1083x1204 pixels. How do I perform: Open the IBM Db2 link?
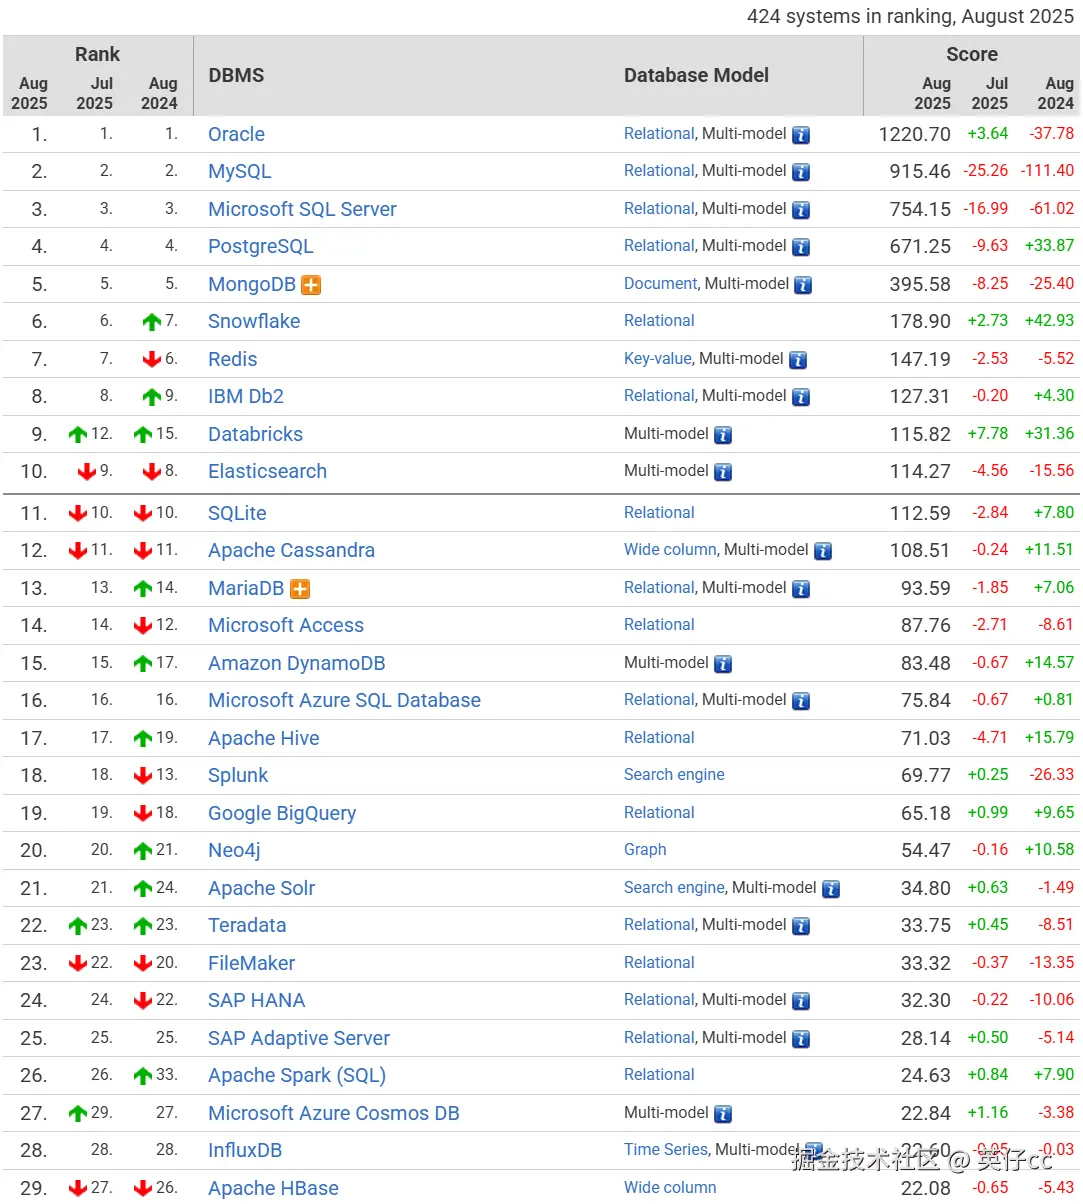(246, 396)
